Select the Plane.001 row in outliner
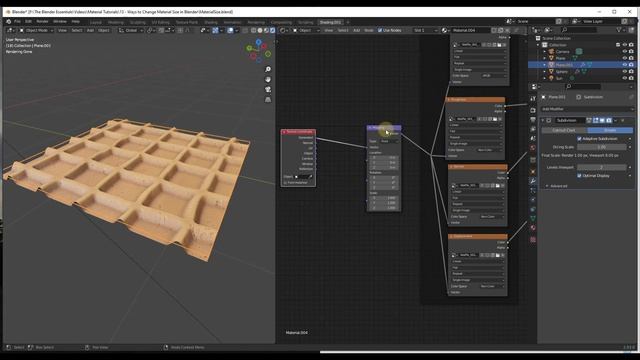This screenshot has height=360, width=640. [x=582, y=64]
